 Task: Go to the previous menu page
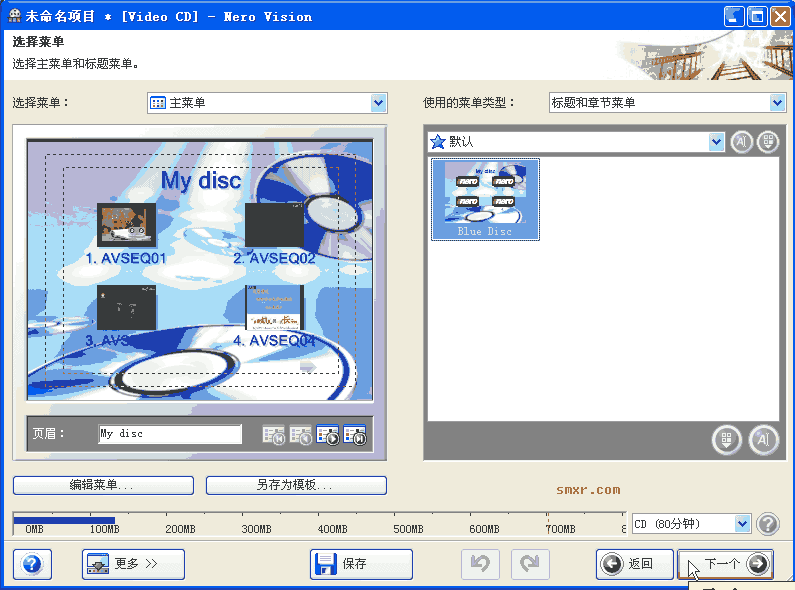[301, 435]
